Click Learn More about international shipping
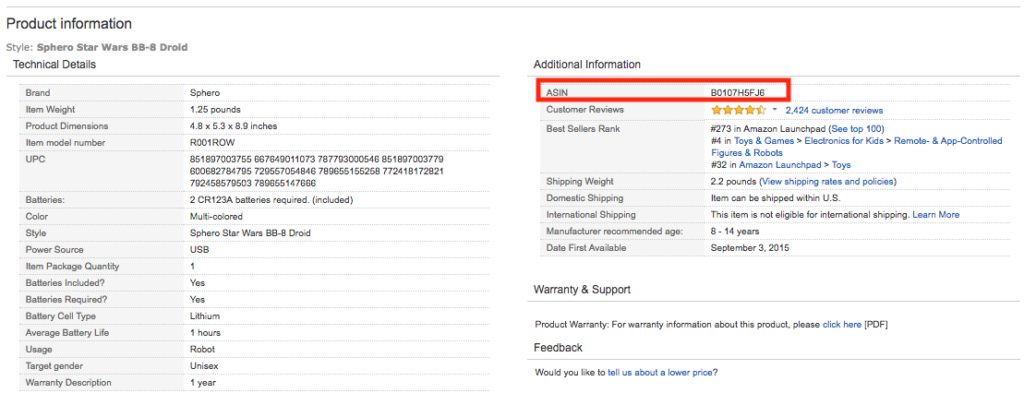 pos(936,214)
